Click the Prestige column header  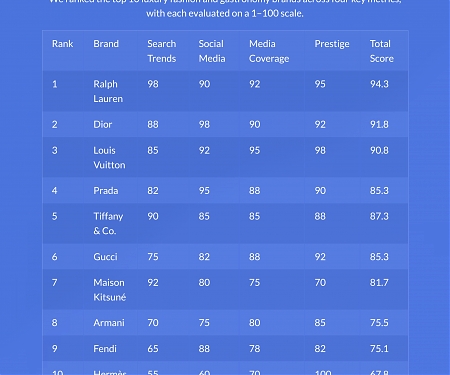(x=332, y=44)
